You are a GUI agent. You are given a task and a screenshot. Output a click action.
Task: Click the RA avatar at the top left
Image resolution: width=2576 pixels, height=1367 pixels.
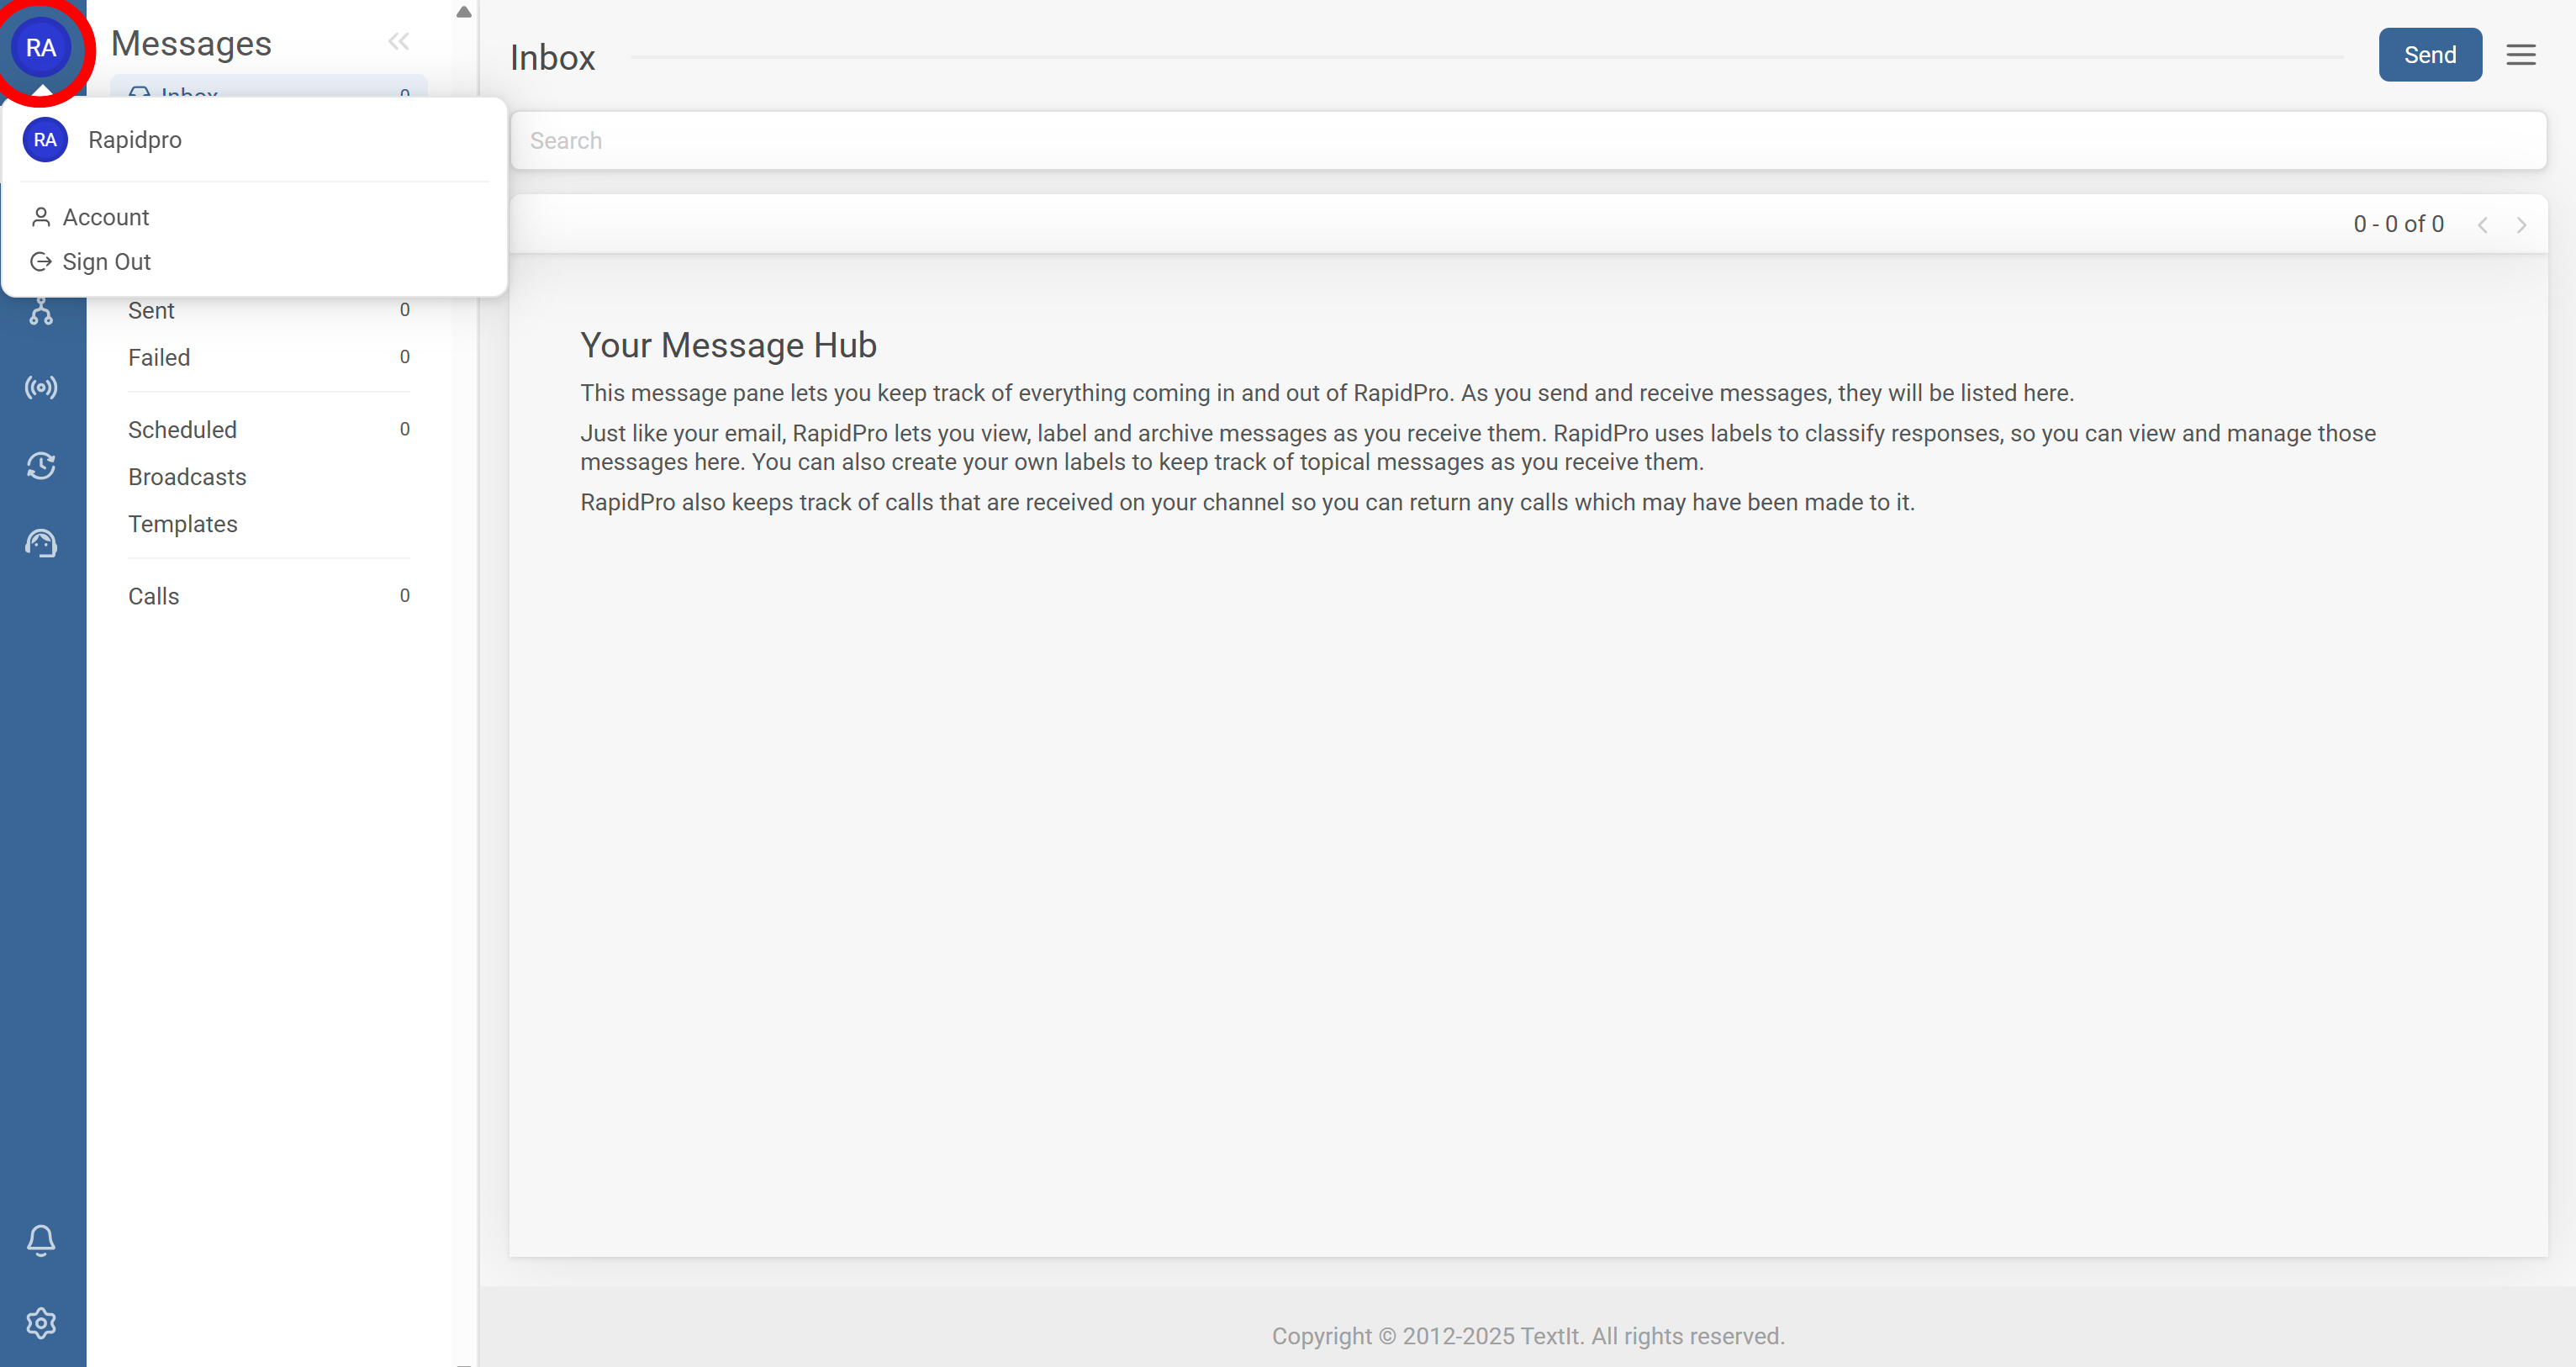41,47
